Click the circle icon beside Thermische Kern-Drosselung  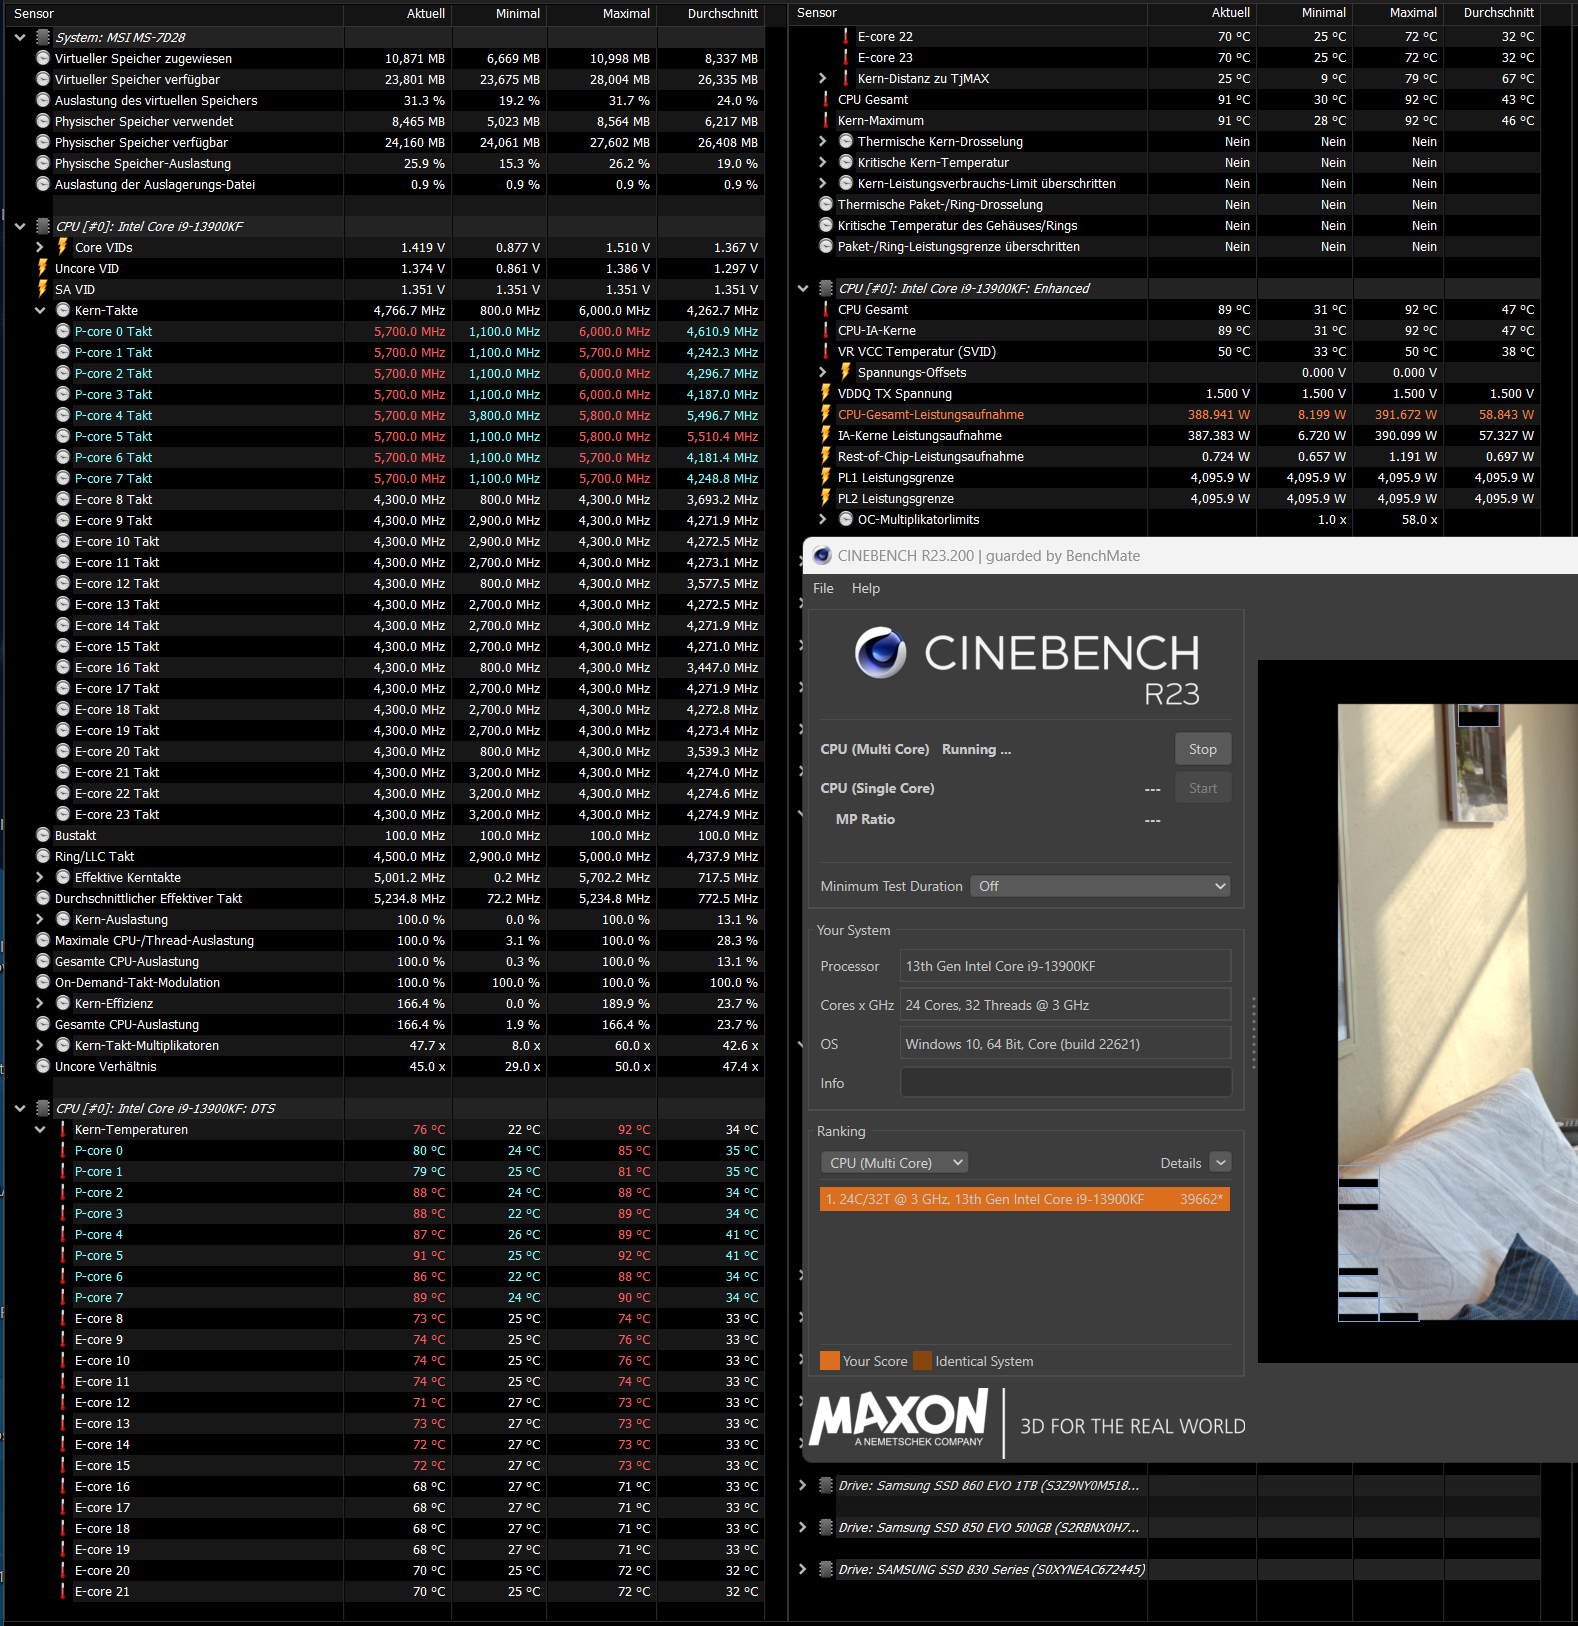(x=846, y=141)
